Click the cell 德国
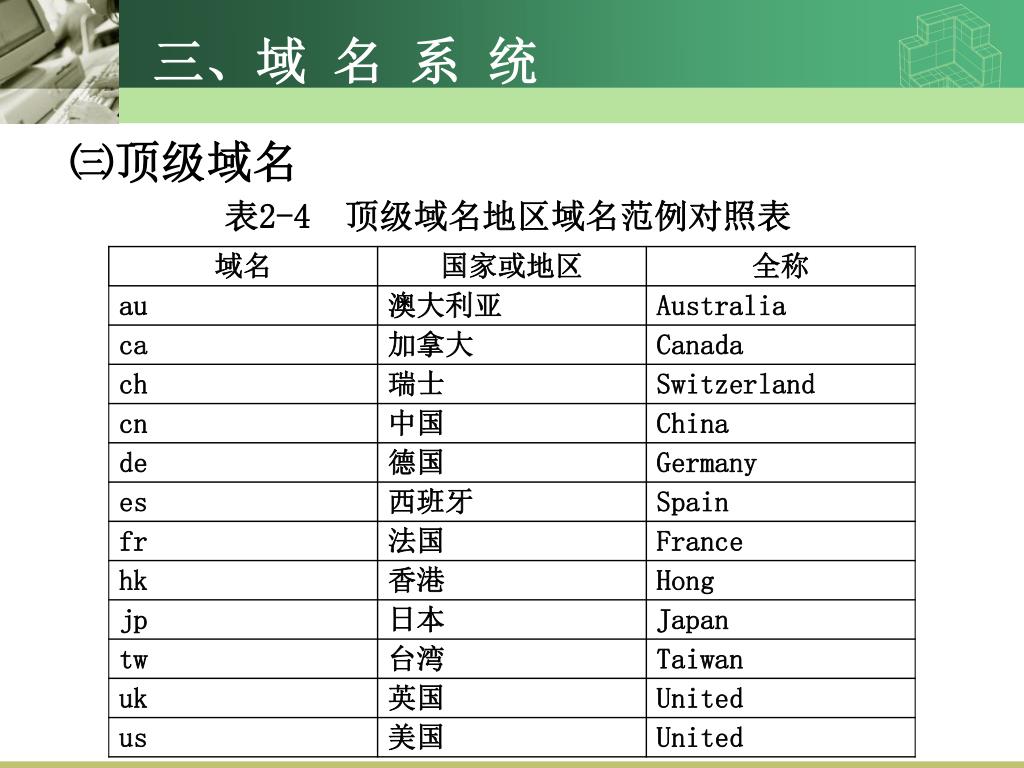The height and width of the screenshot is (768, 1024). tap(512, 462)
